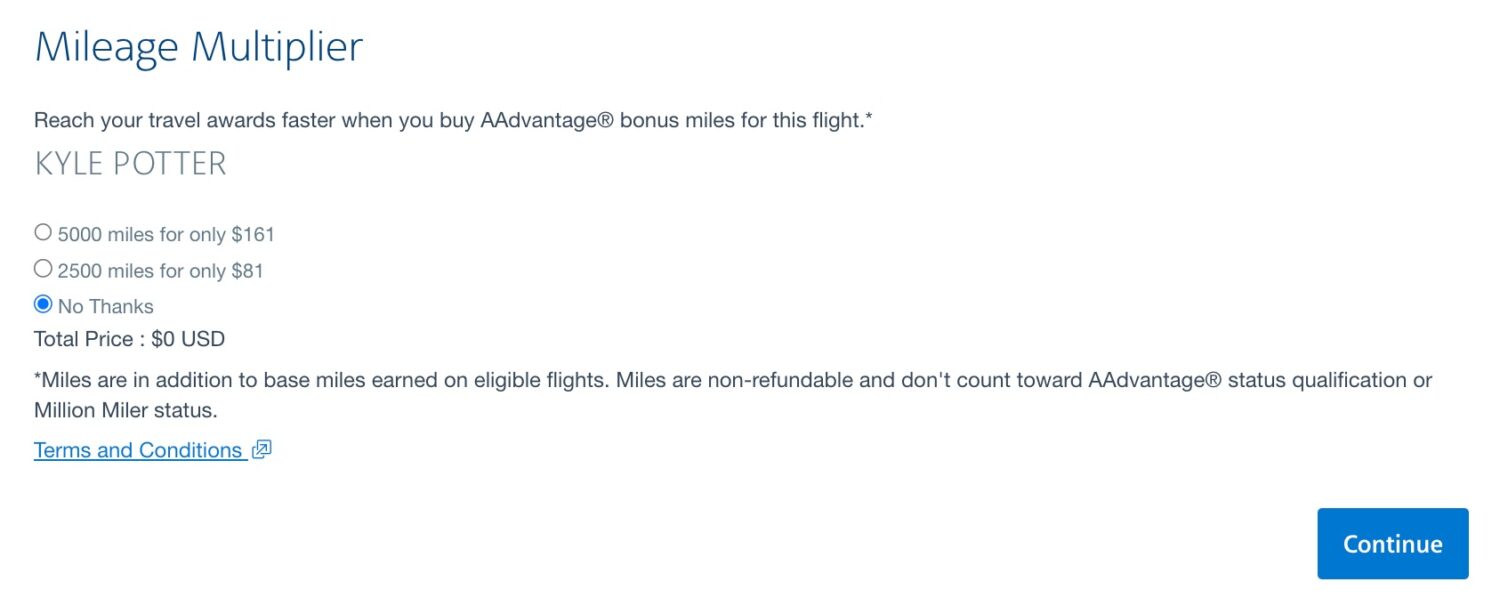Click the underlined Terms and Conditions text
This screenshot has width=1500, height=614.
pos(138,450)
